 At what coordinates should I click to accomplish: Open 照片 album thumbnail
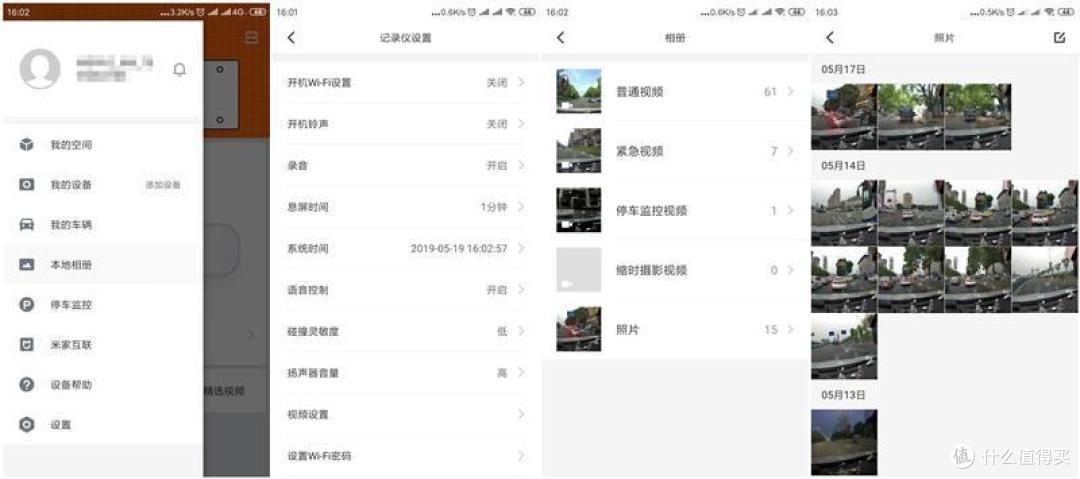coord(579,329)
